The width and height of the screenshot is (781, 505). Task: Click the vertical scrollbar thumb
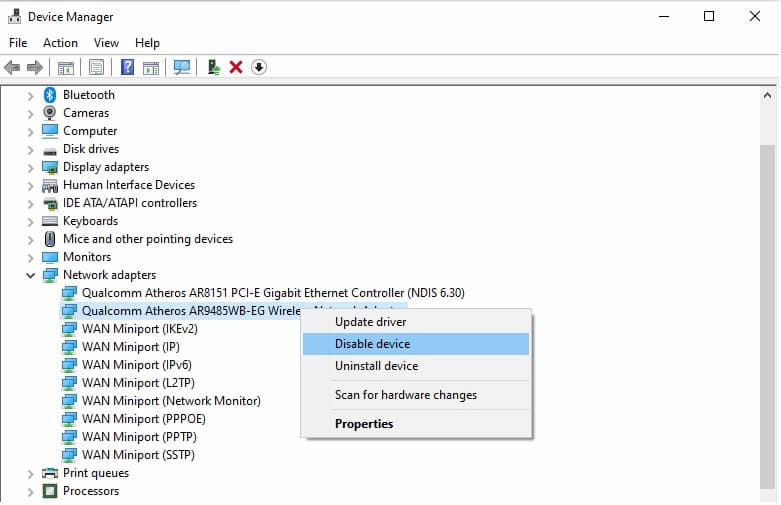pos(767,316)
